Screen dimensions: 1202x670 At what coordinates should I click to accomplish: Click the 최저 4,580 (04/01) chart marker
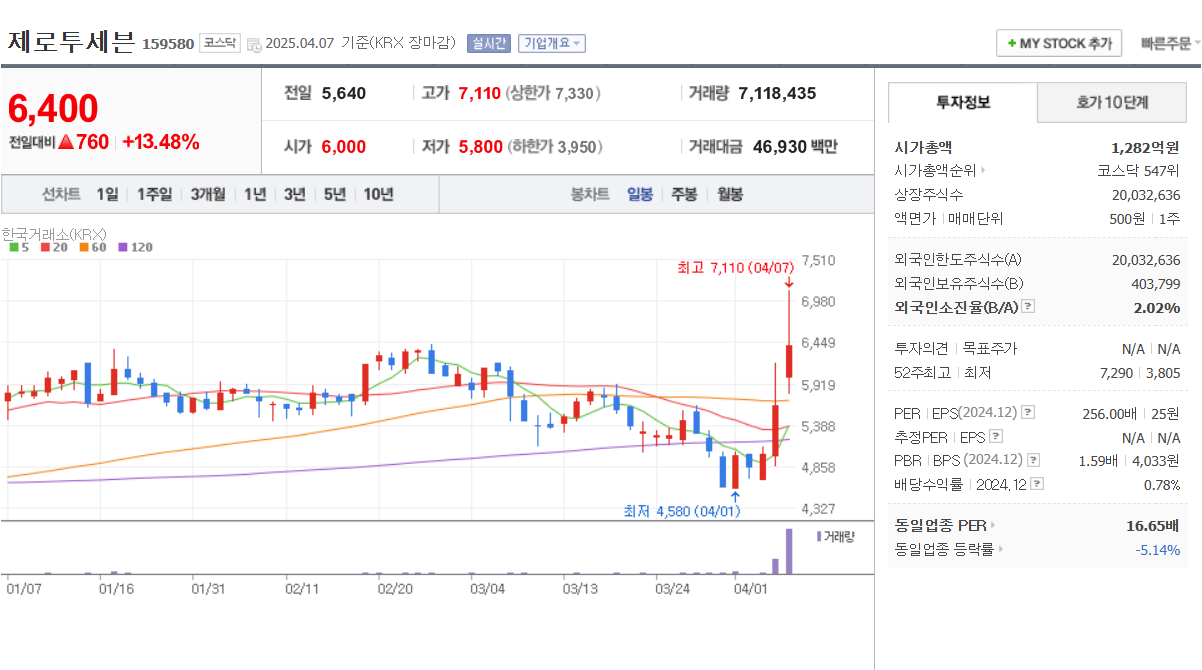pyautogui.click(x=683, y=511)
